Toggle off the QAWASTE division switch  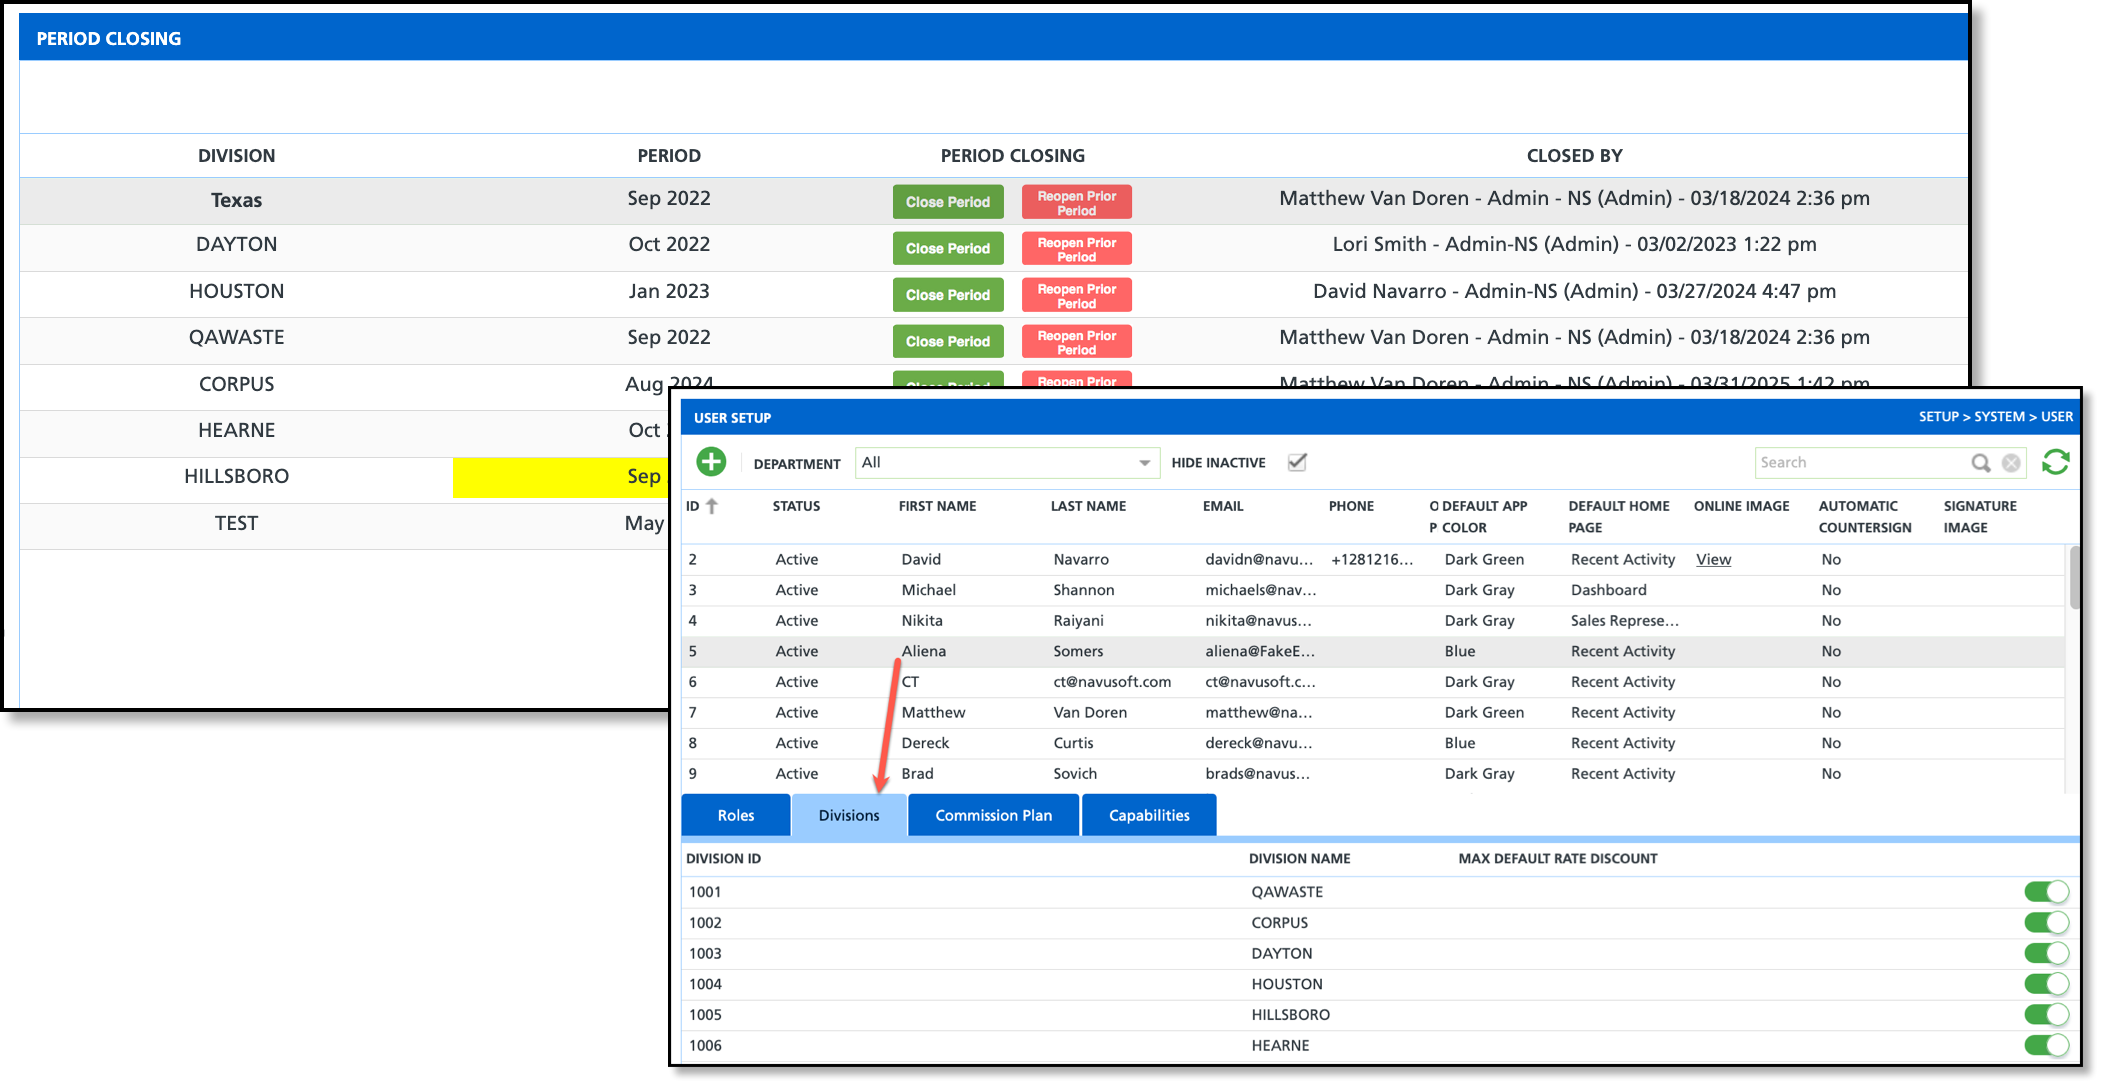click(2045, 892)
